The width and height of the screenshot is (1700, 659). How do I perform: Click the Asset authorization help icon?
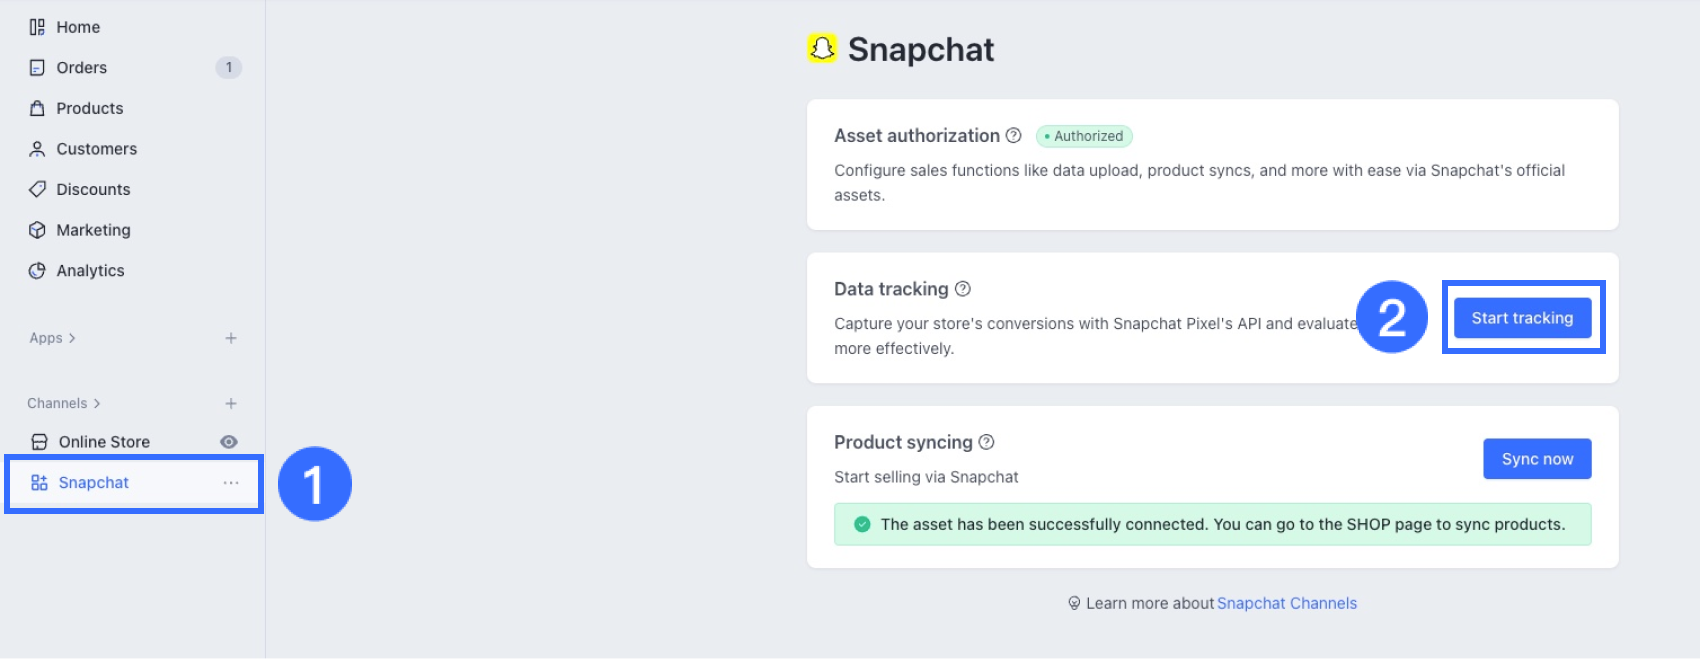tap(1013, 135)
